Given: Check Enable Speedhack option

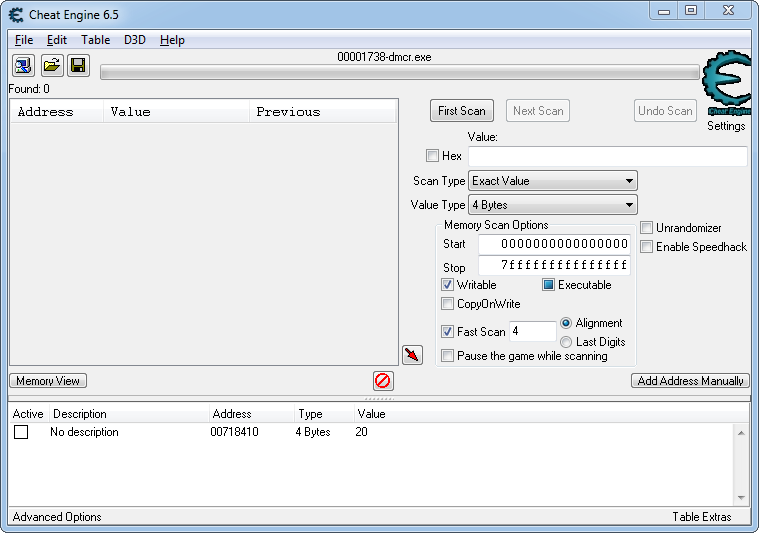Looking at the screenshot, I should point(646,246).
